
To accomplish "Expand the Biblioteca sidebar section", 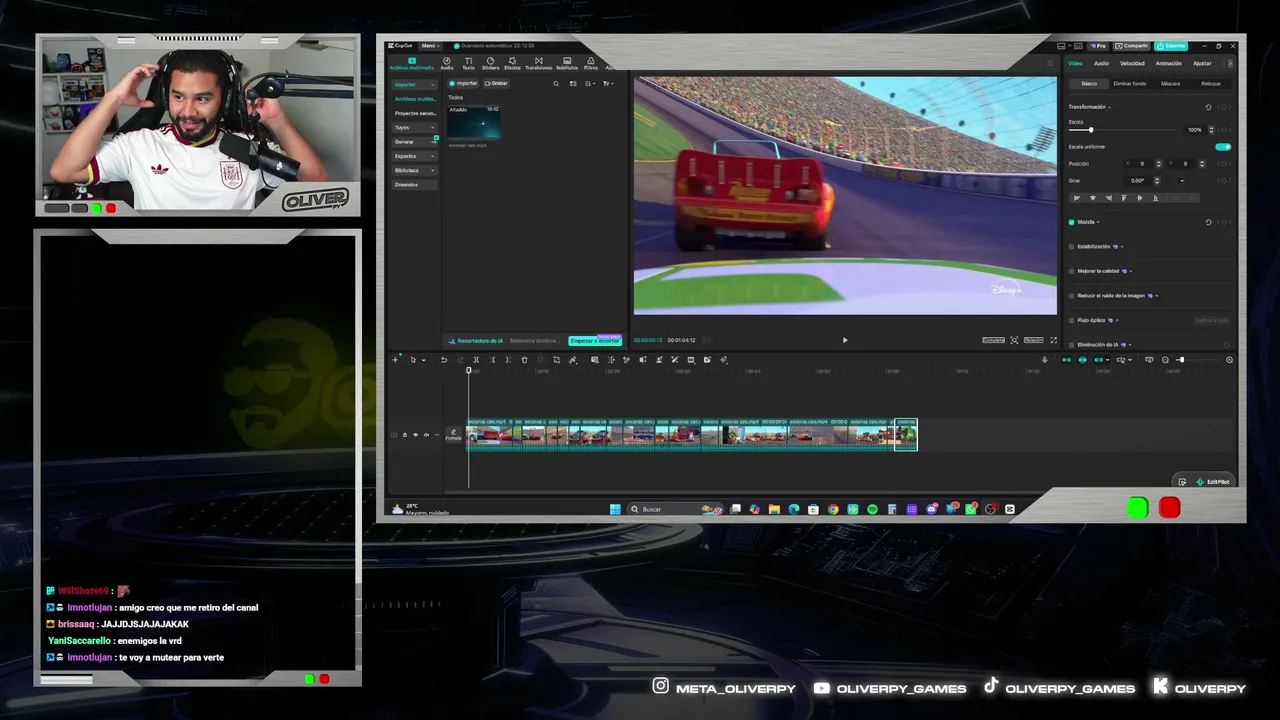I will [414, 170].
